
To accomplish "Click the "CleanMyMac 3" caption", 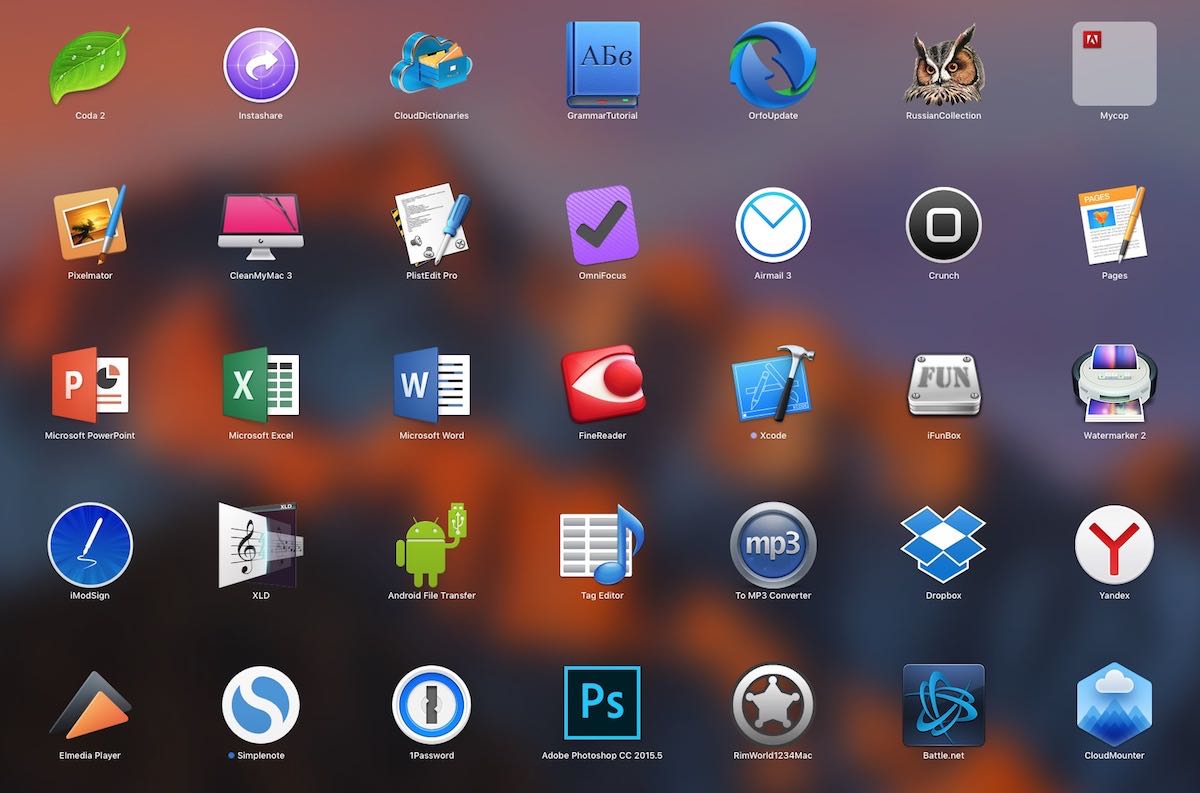I will (260, 276).
